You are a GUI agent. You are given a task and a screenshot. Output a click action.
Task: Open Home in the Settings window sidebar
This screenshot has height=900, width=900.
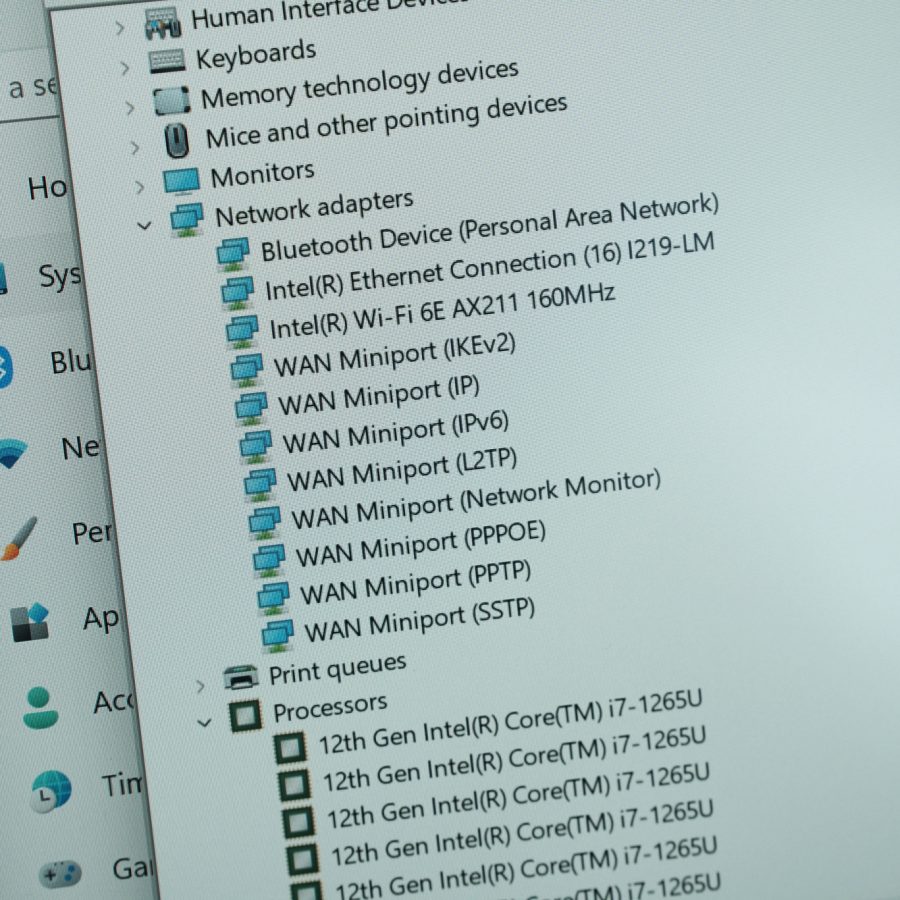pos(48,188)
